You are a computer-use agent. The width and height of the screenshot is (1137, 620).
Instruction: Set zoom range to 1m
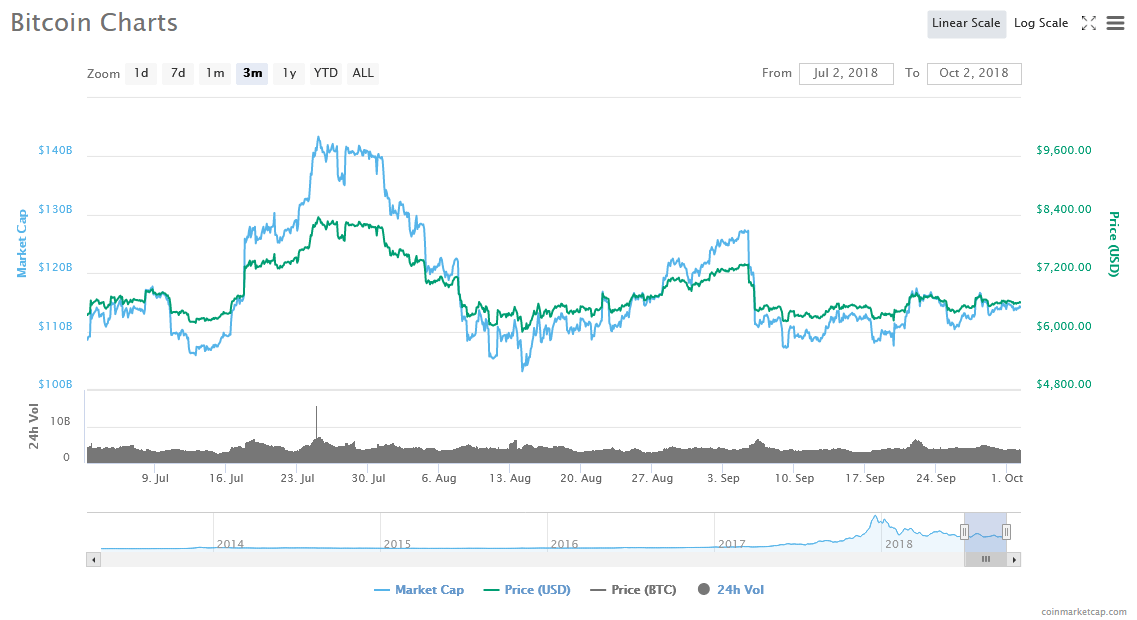click(215, 73)
